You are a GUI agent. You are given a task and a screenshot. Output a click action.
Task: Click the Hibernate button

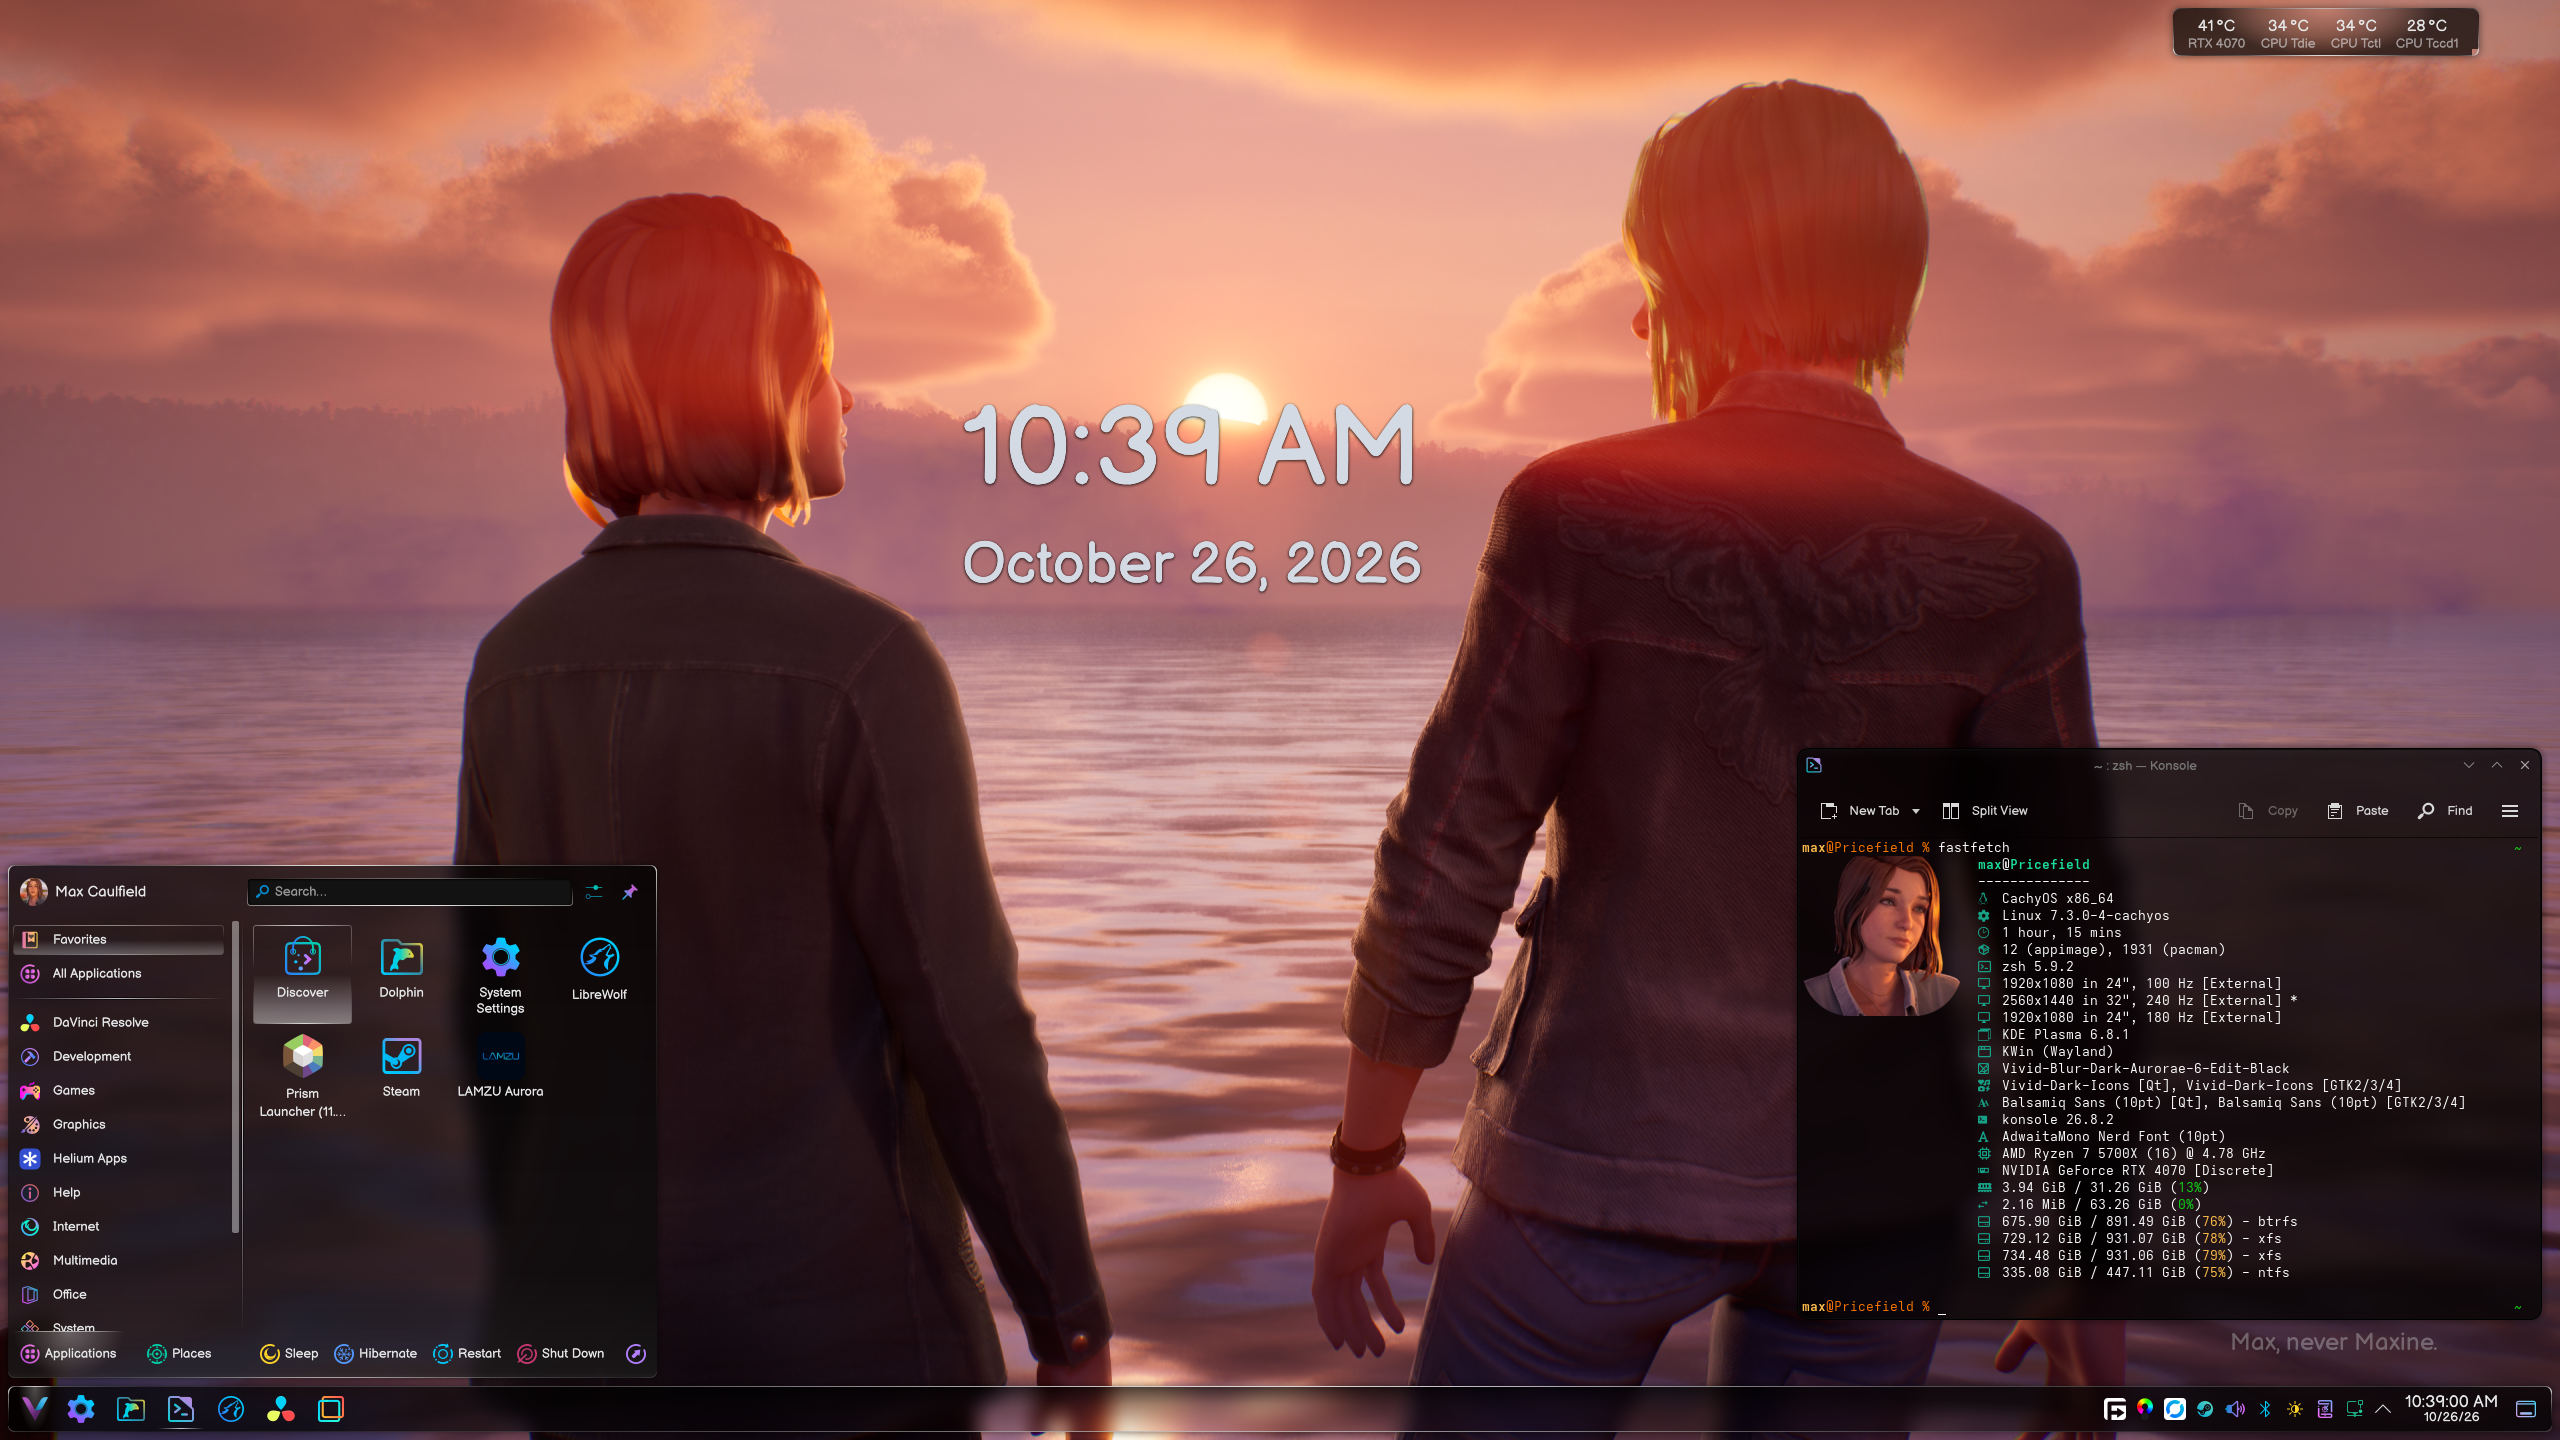click(x=375, y=1353)
